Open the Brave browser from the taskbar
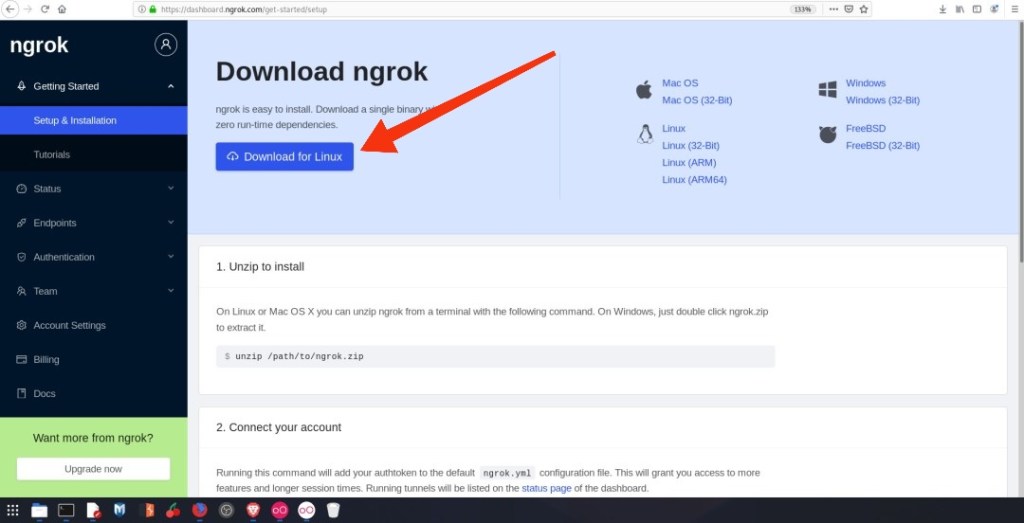 254,510
